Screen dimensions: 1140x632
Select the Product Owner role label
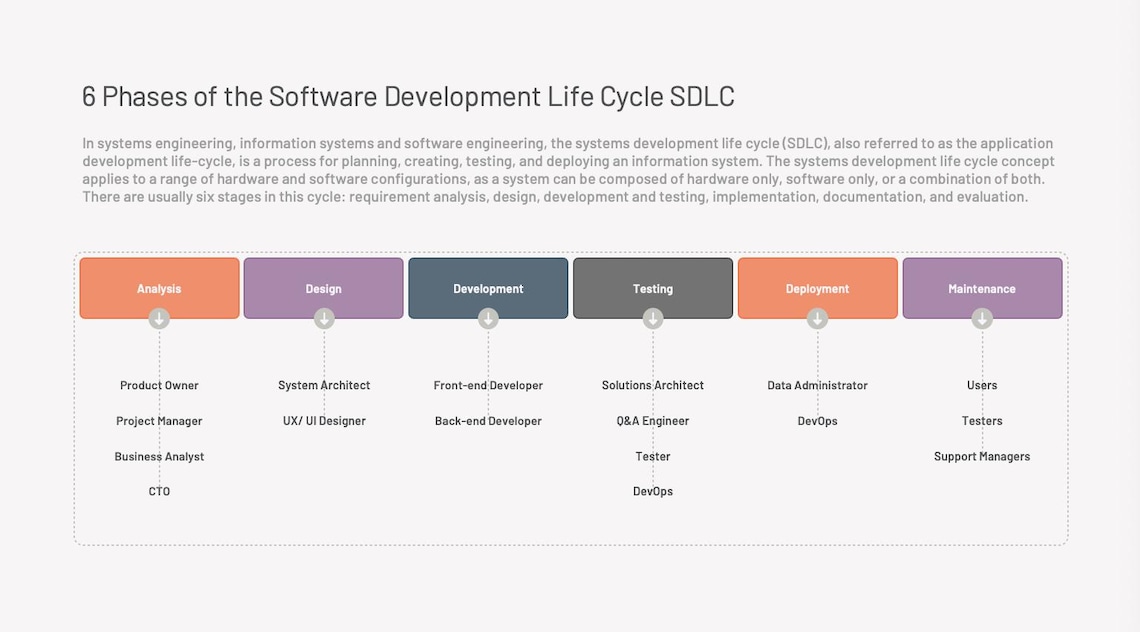[159, 385]
